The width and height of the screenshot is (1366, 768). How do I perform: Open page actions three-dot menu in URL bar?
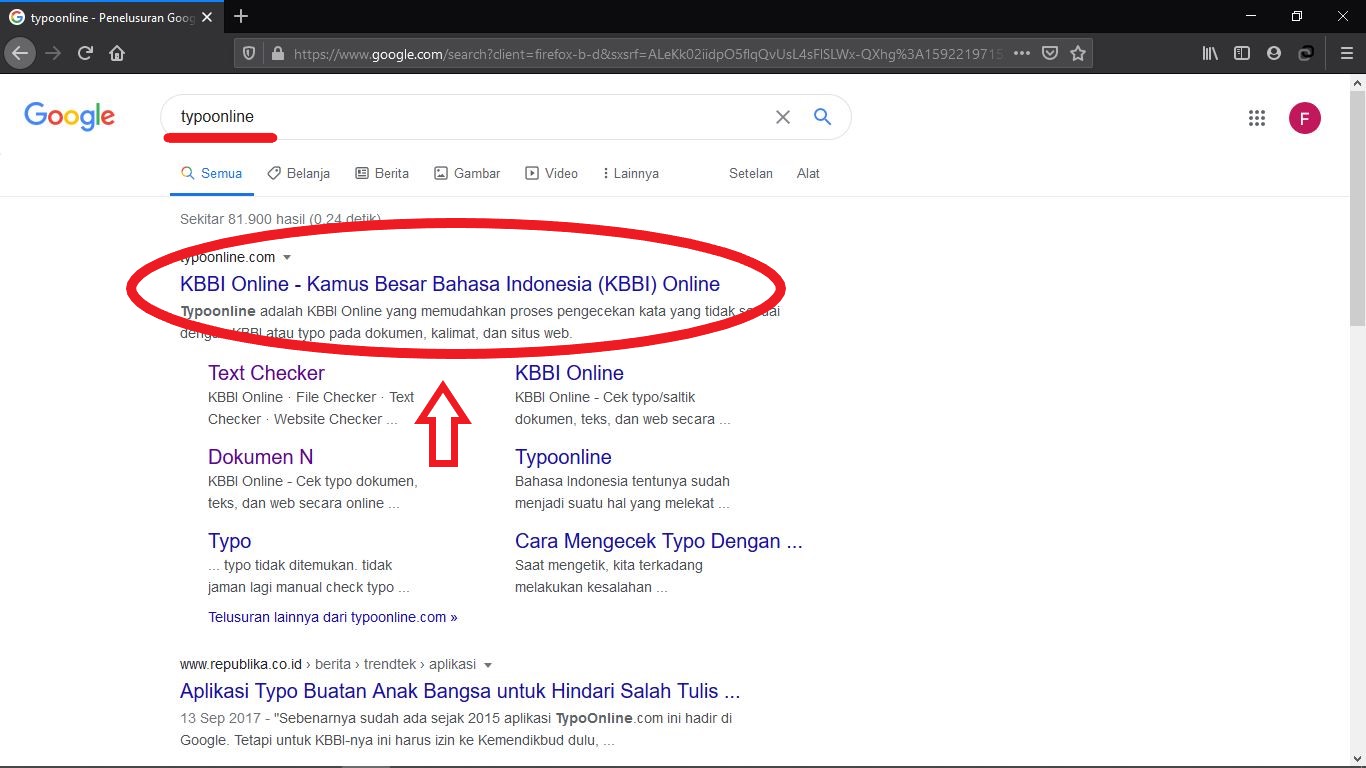[x=1021, y=54]
